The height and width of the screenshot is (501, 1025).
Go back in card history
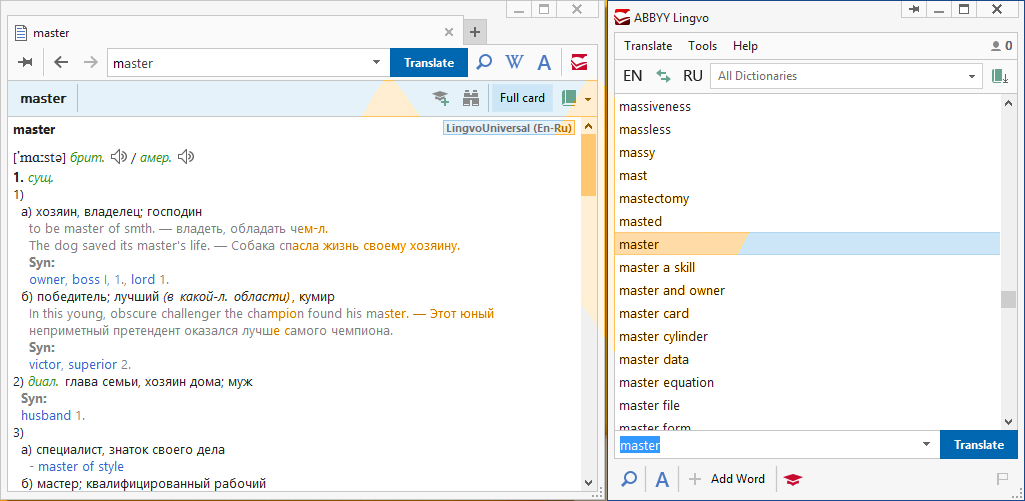61,63
